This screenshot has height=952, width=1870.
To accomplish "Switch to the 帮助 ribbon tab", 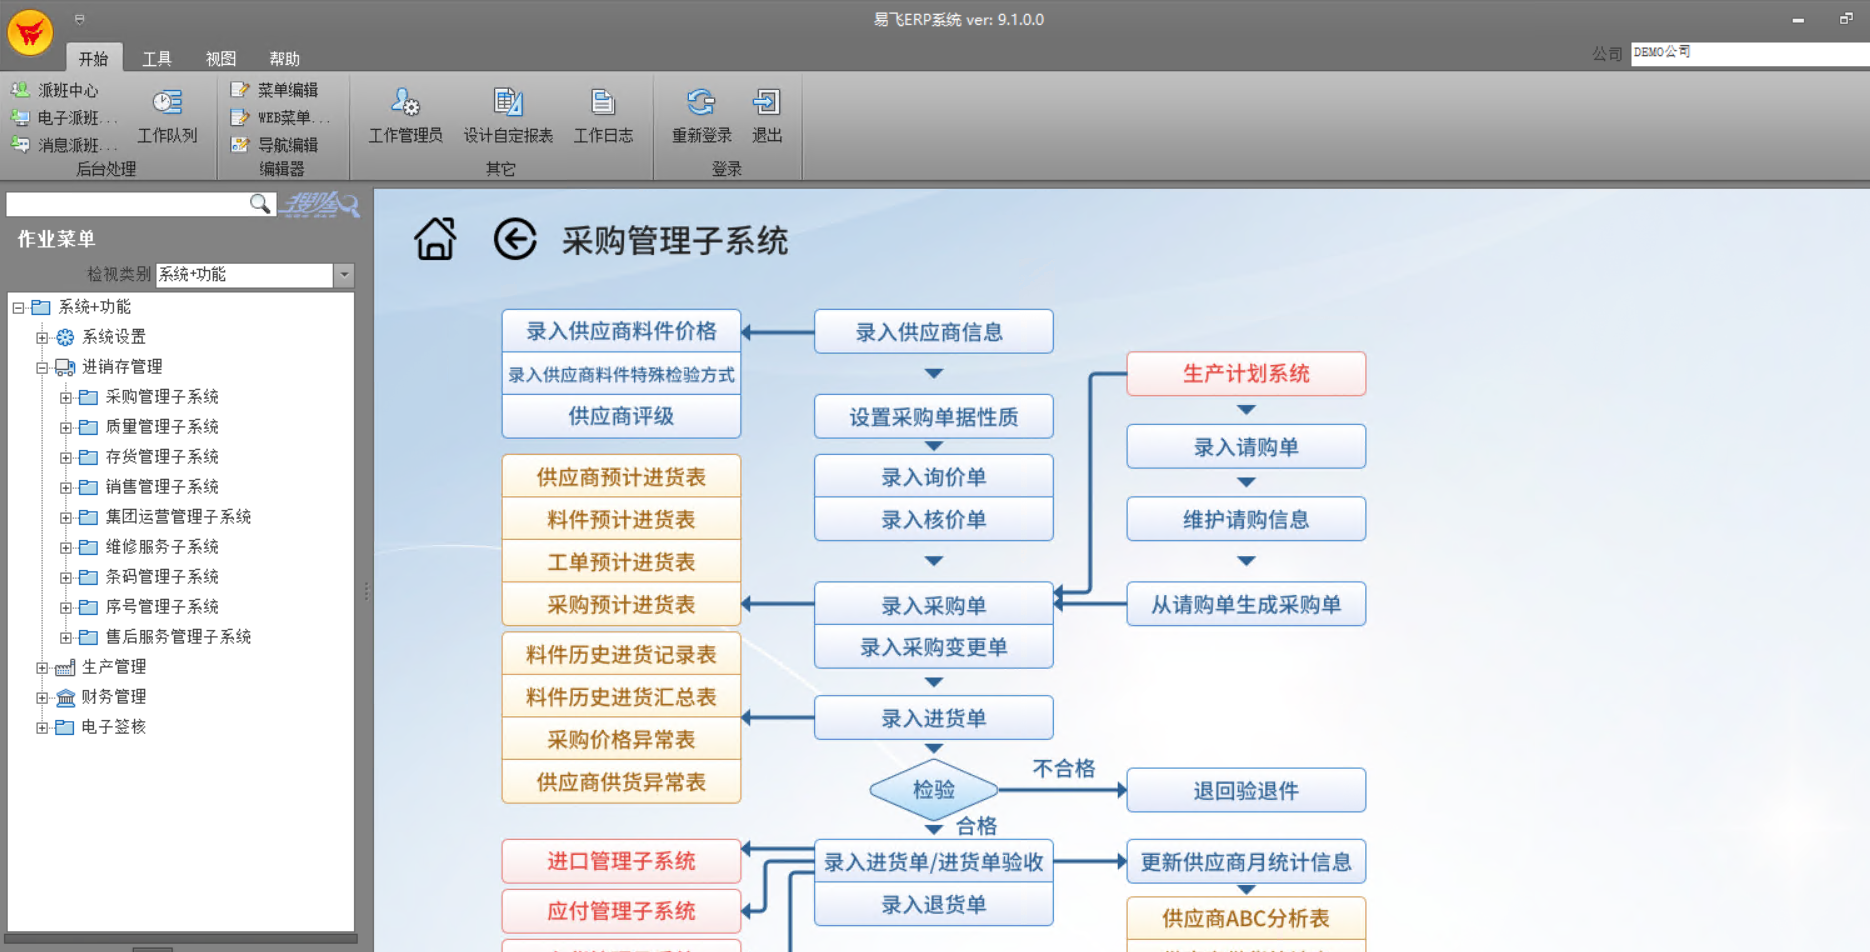I will (x=285, y=58).
